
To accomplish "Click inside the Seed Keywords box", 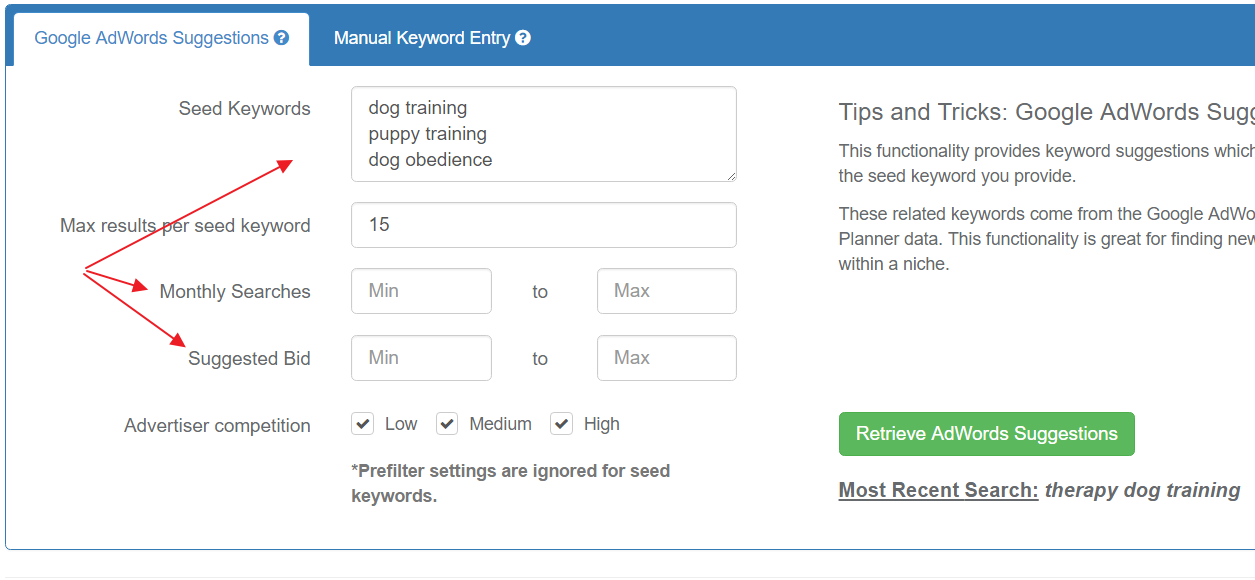I will tap(543, 134).
